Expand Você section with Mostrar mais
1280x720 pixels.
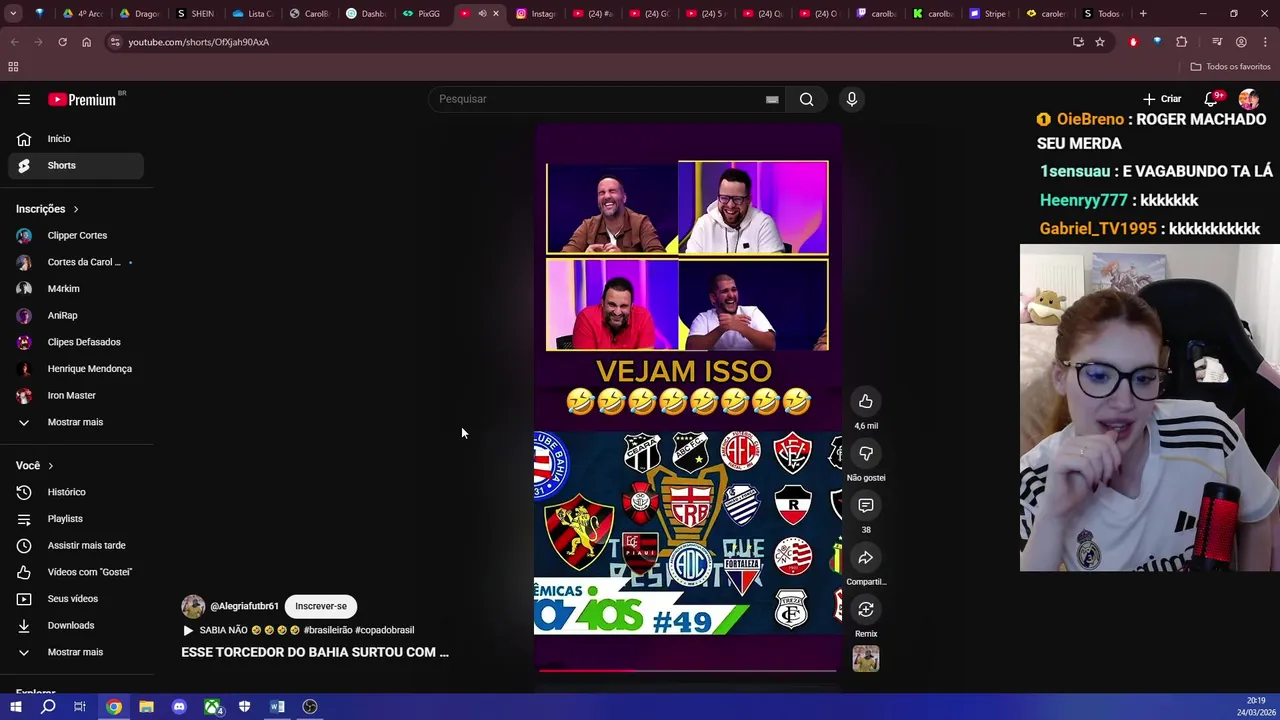(76, 652)
